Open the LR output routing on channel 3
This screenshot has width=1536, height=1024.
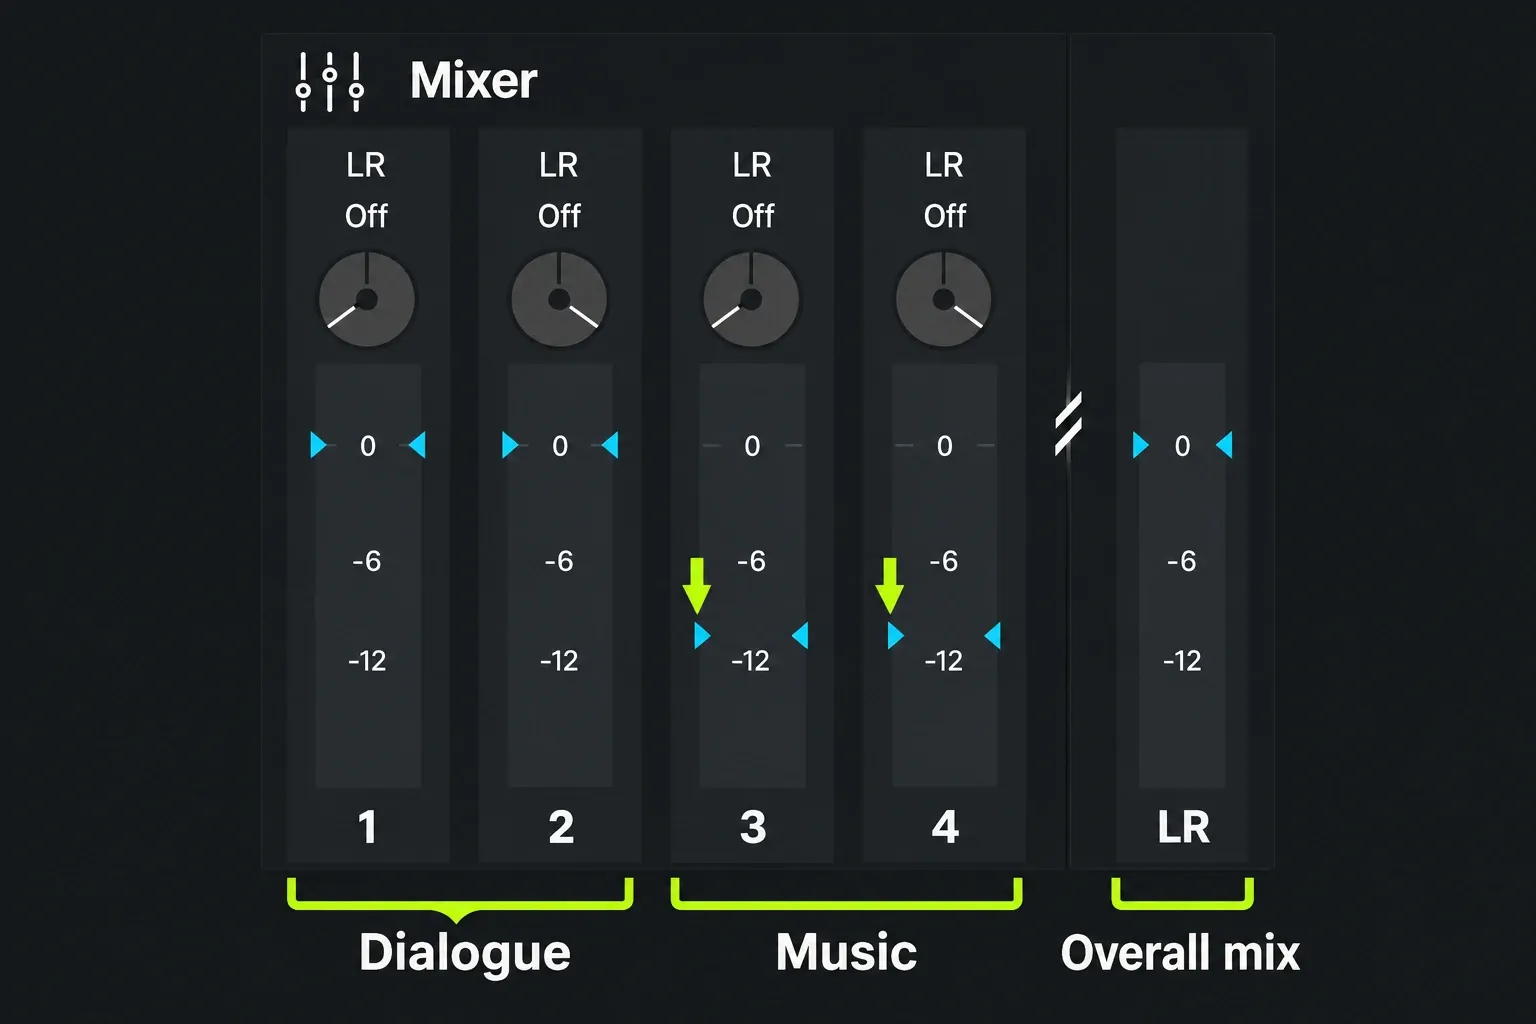[752, 165]
